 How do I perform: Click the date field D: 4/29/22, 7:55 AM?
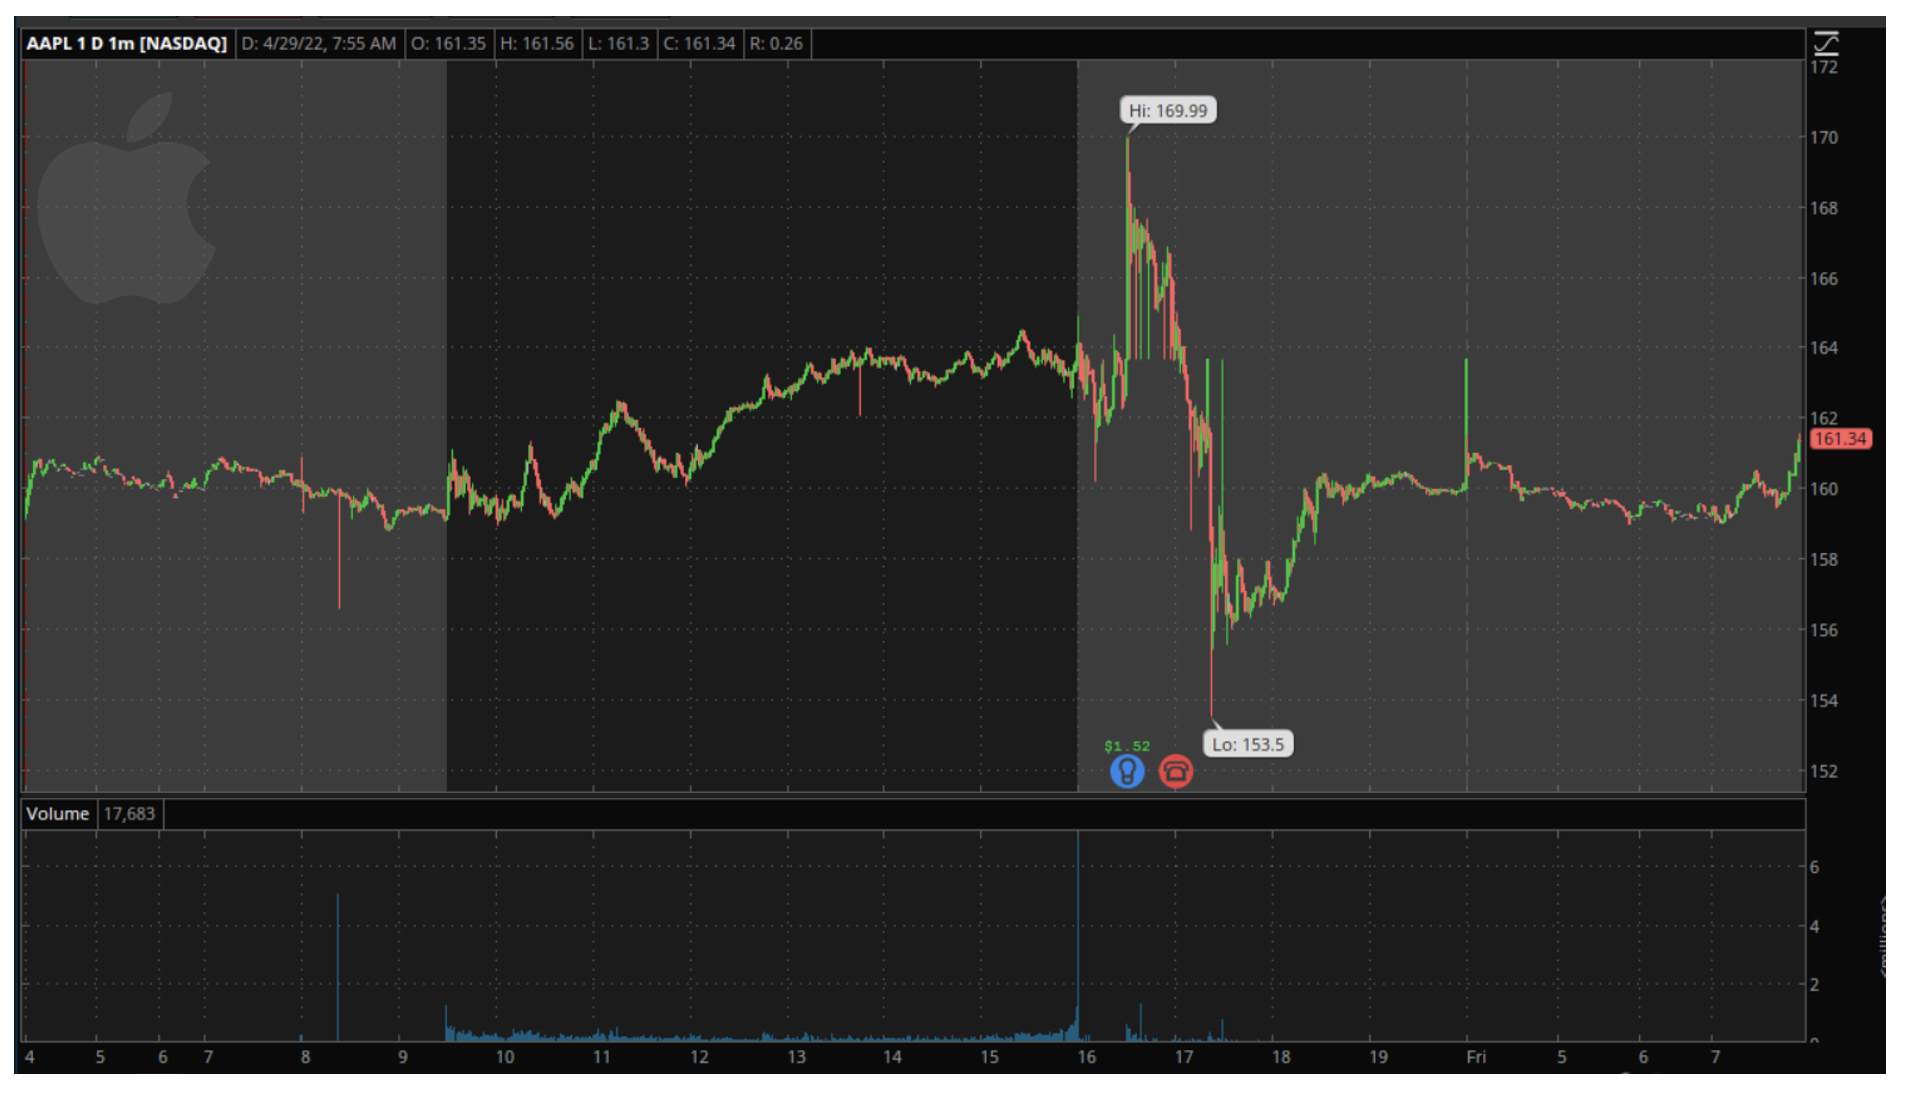[319, 43]
